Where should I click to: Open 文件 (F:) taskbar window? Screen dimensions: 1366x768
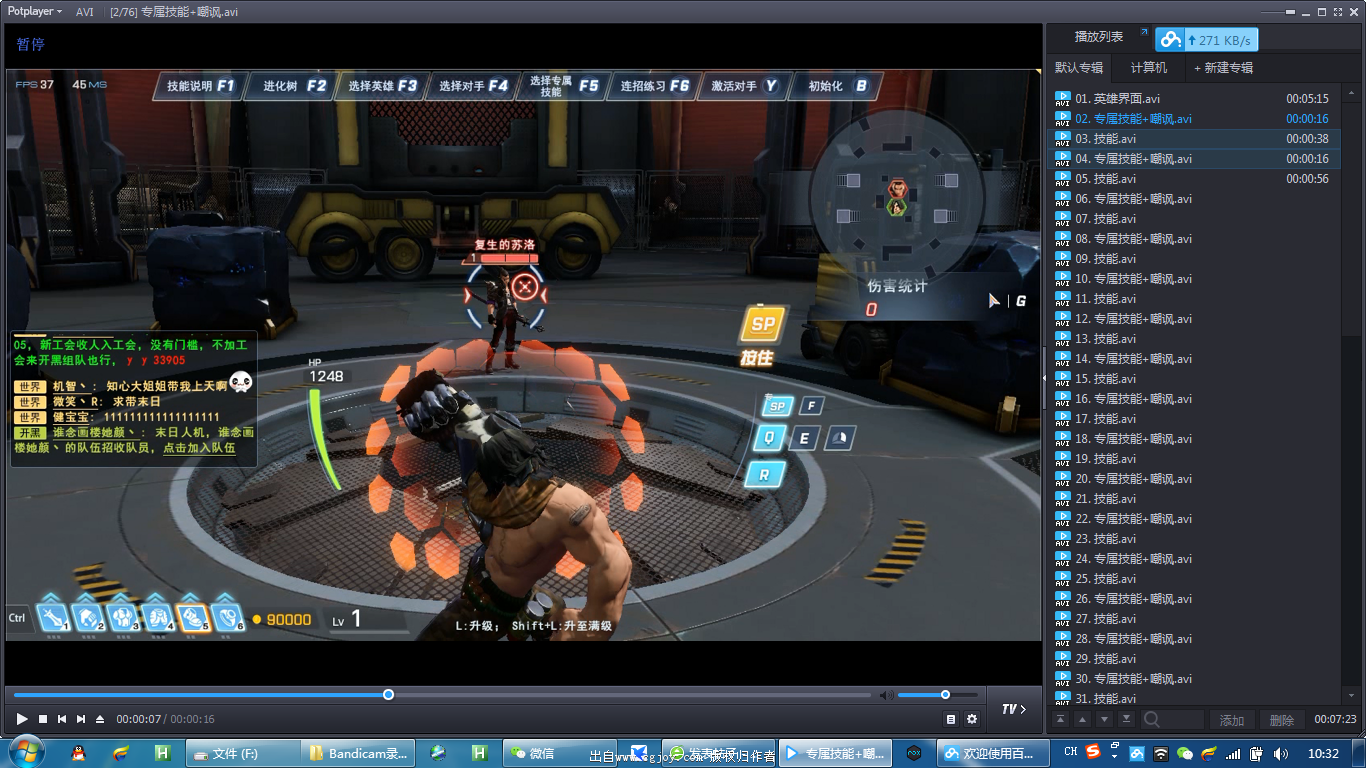pos(243,753)
